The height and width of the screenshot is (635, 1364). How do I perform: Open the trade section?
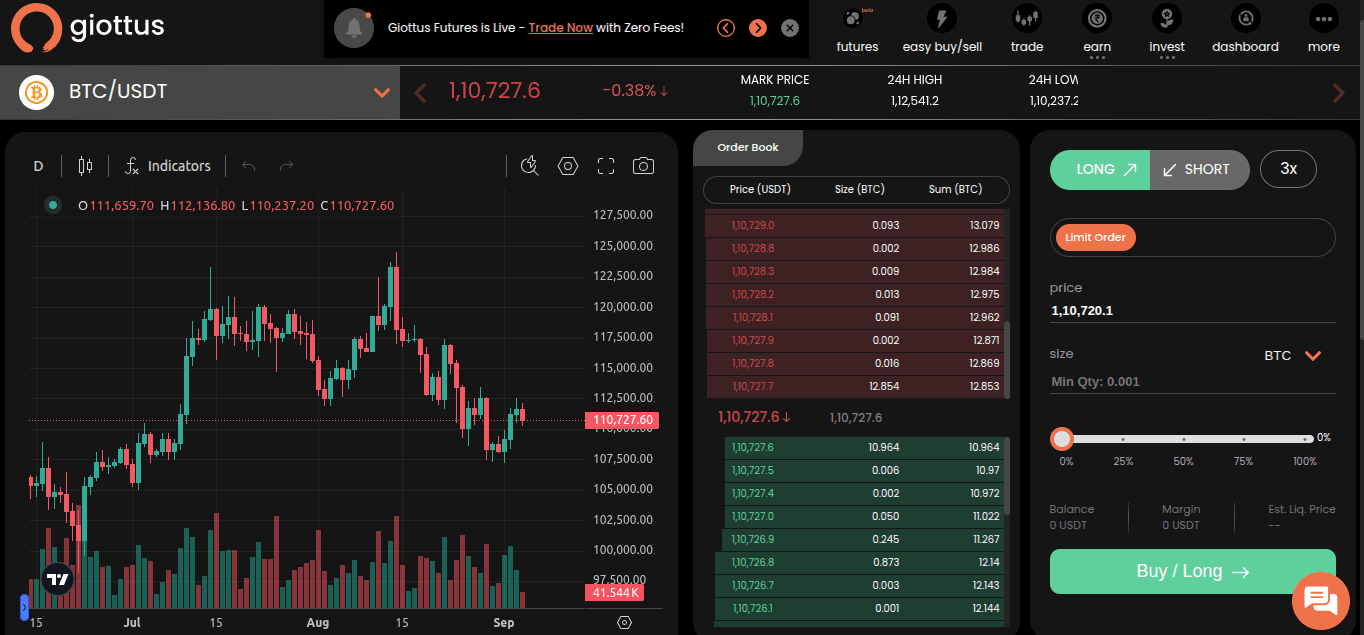coord(1027,29)
